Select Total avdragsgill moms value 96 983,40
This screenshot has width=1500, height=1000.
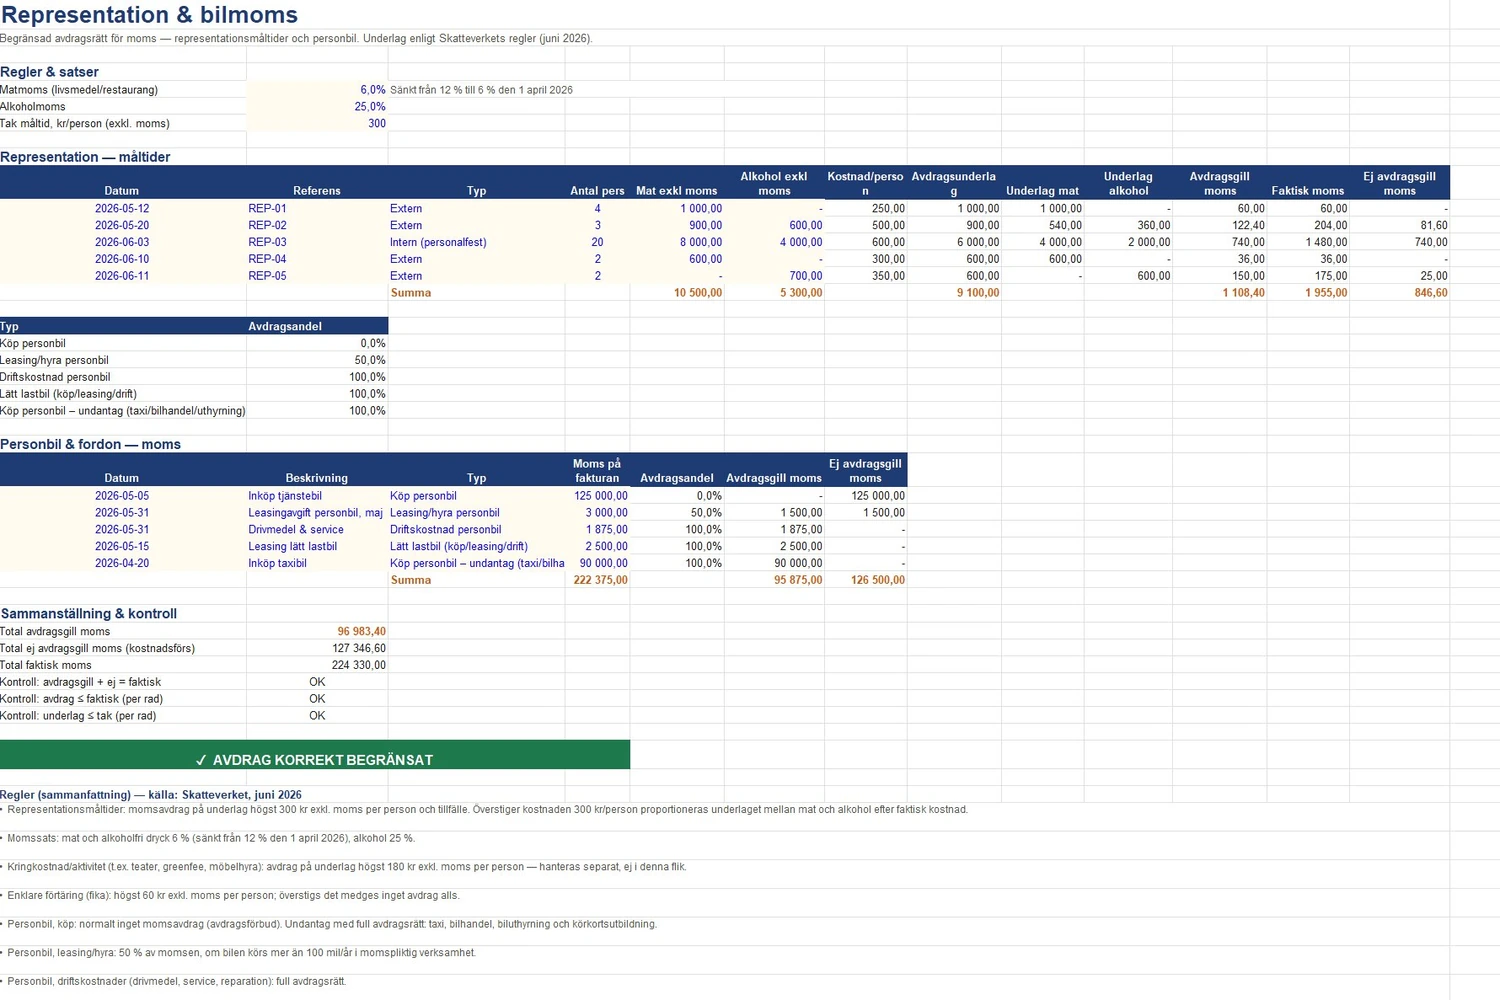pyautogui.click(x=317, y=631)
